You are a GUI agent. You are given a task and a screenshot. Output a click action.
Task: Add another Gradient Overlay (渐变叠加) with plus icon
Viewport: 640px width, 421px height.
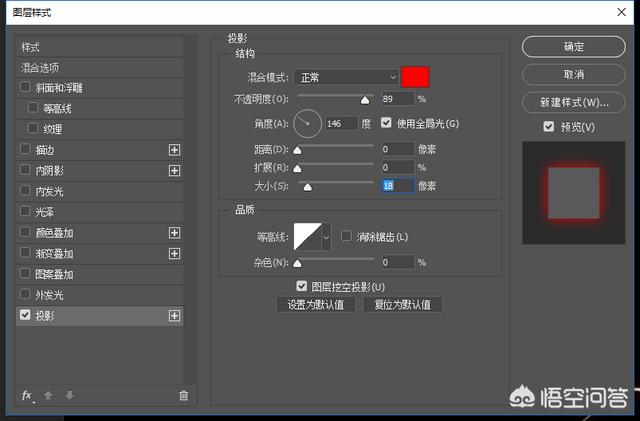(174, 254)
